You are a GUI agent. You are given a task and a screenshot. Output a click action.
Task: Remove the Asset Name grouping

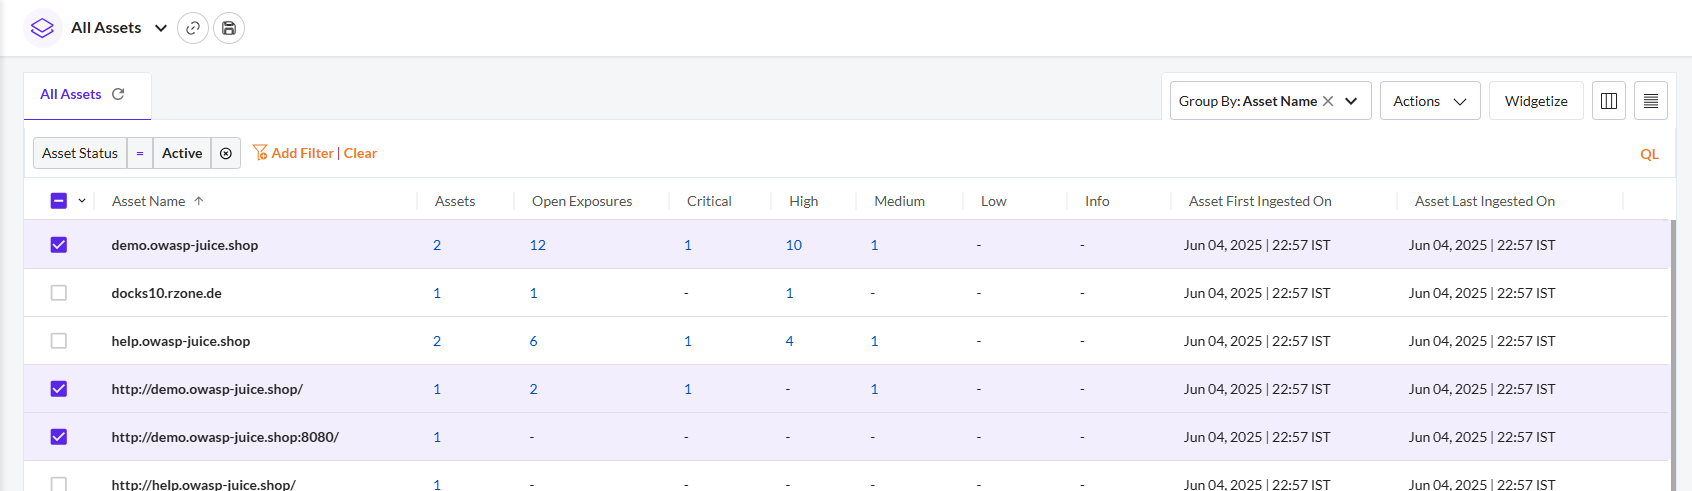(1328, 101)
